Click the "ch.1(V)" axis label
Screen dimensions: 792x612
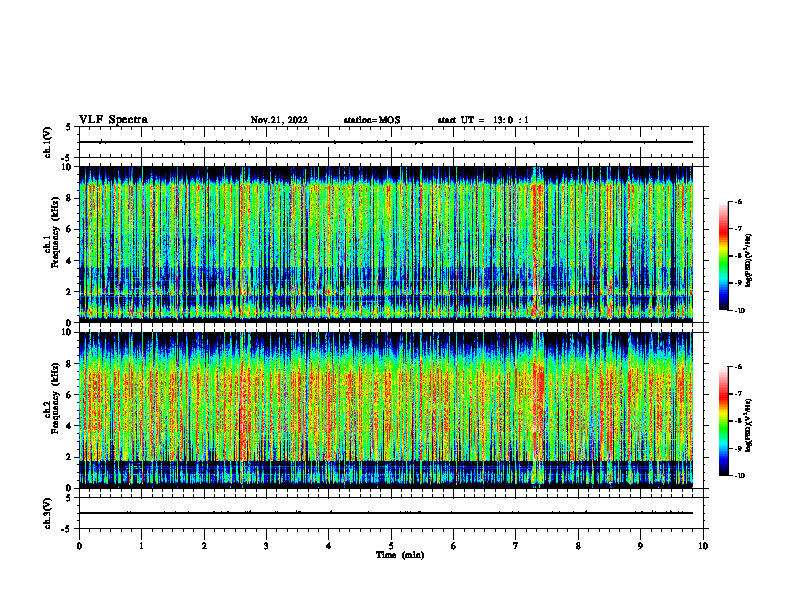click(x=48, y=142)
